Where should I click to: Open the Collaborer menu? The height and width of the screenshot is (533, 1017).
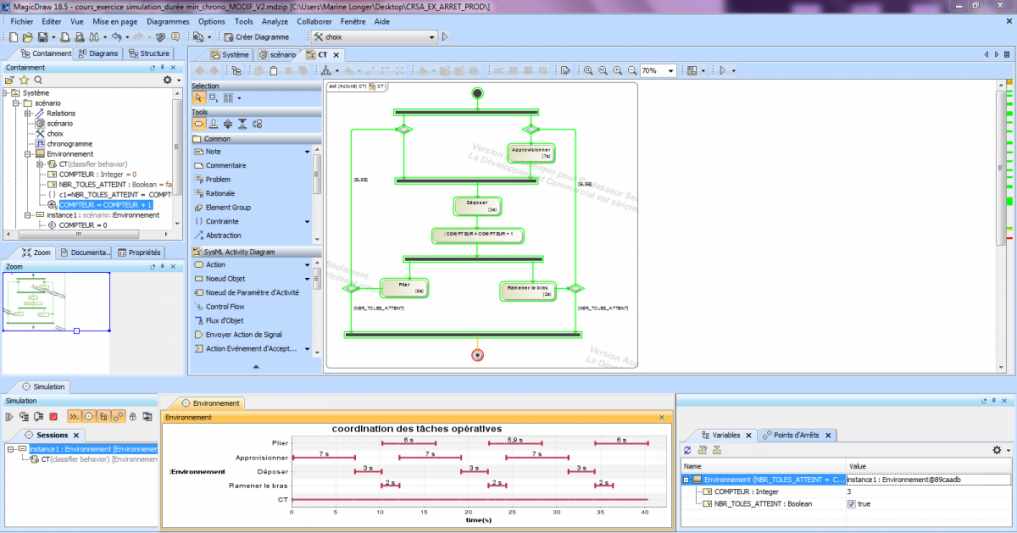click(x=315, y=21)
